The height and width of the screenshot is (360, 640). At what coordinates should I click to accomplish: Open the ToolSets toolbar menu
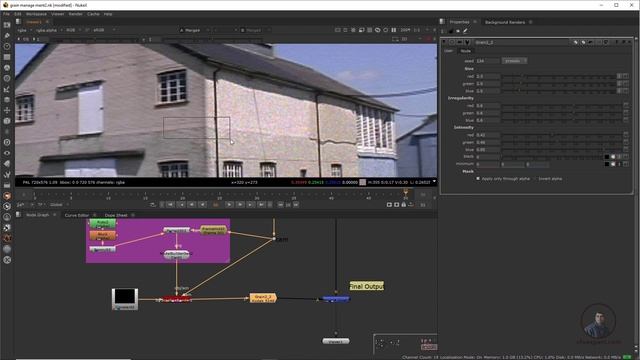(x=7, y=174)
